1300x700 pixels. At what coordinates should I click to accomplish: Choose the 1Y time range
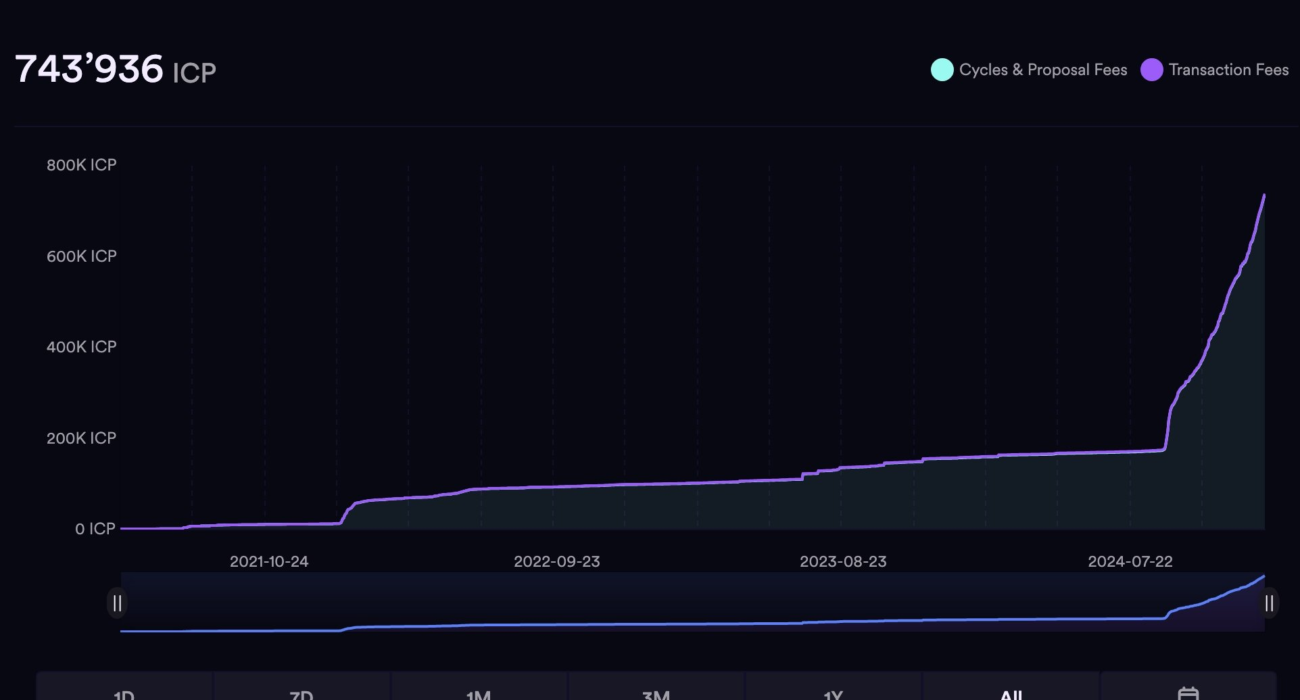pos(833,693)
